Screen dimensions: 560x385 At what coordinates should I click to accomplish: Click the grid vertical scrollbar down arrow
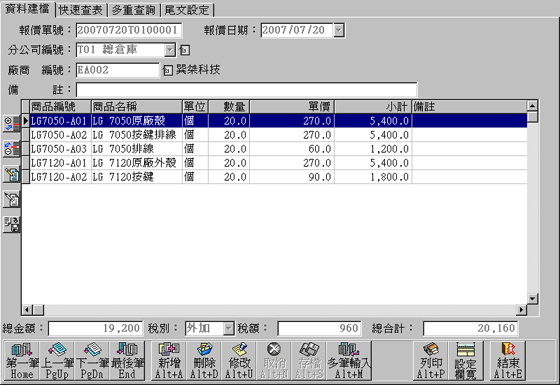pyautogui.click(x=532, y=298)
